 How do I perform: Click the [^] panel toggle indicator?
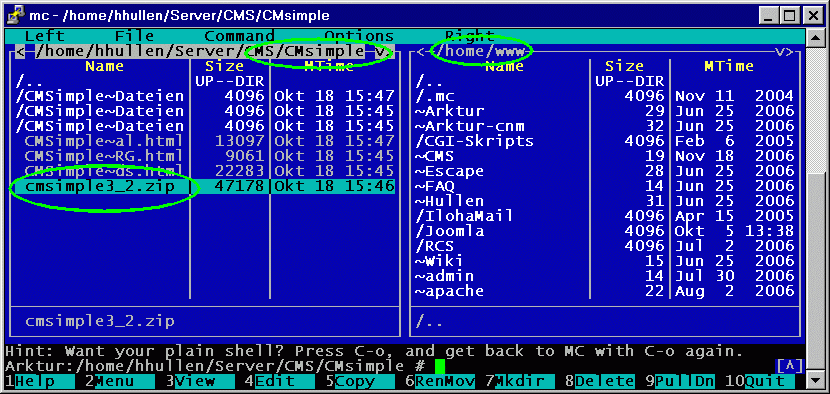[x=789, y=365]
